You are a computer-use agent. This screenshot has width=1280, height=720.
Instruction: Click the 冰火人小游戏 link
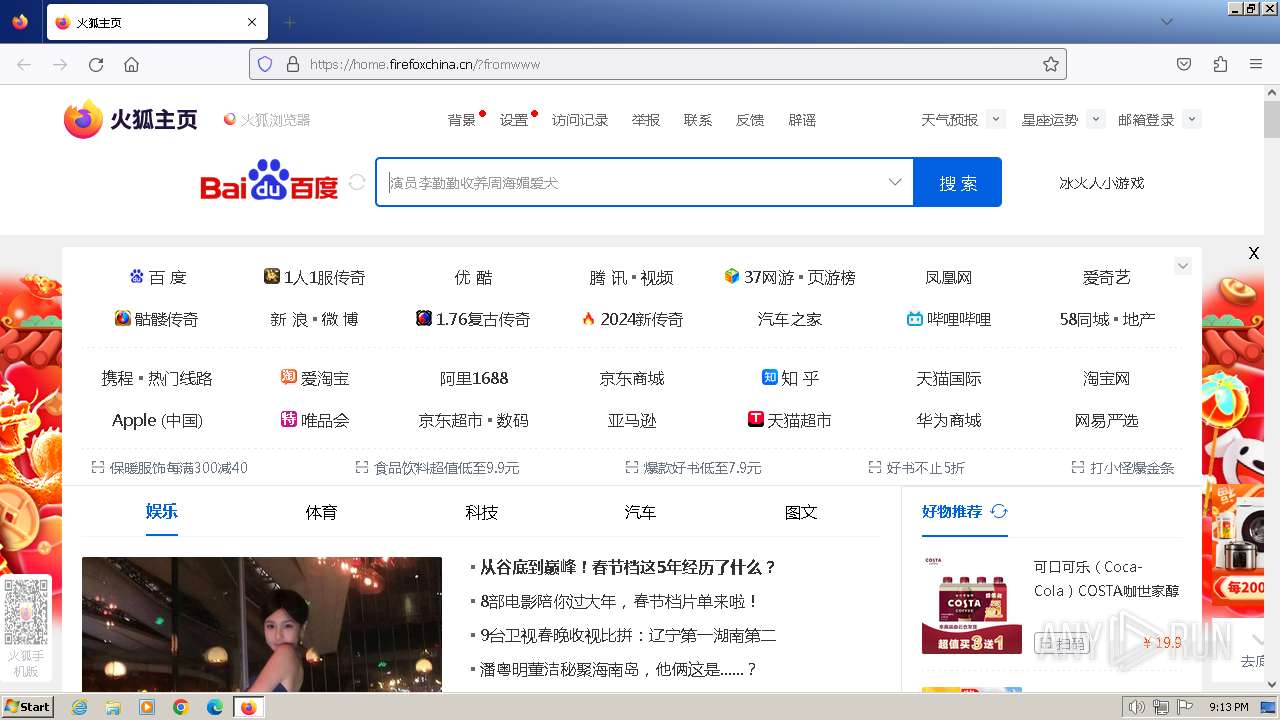(x=1102, y=183)
